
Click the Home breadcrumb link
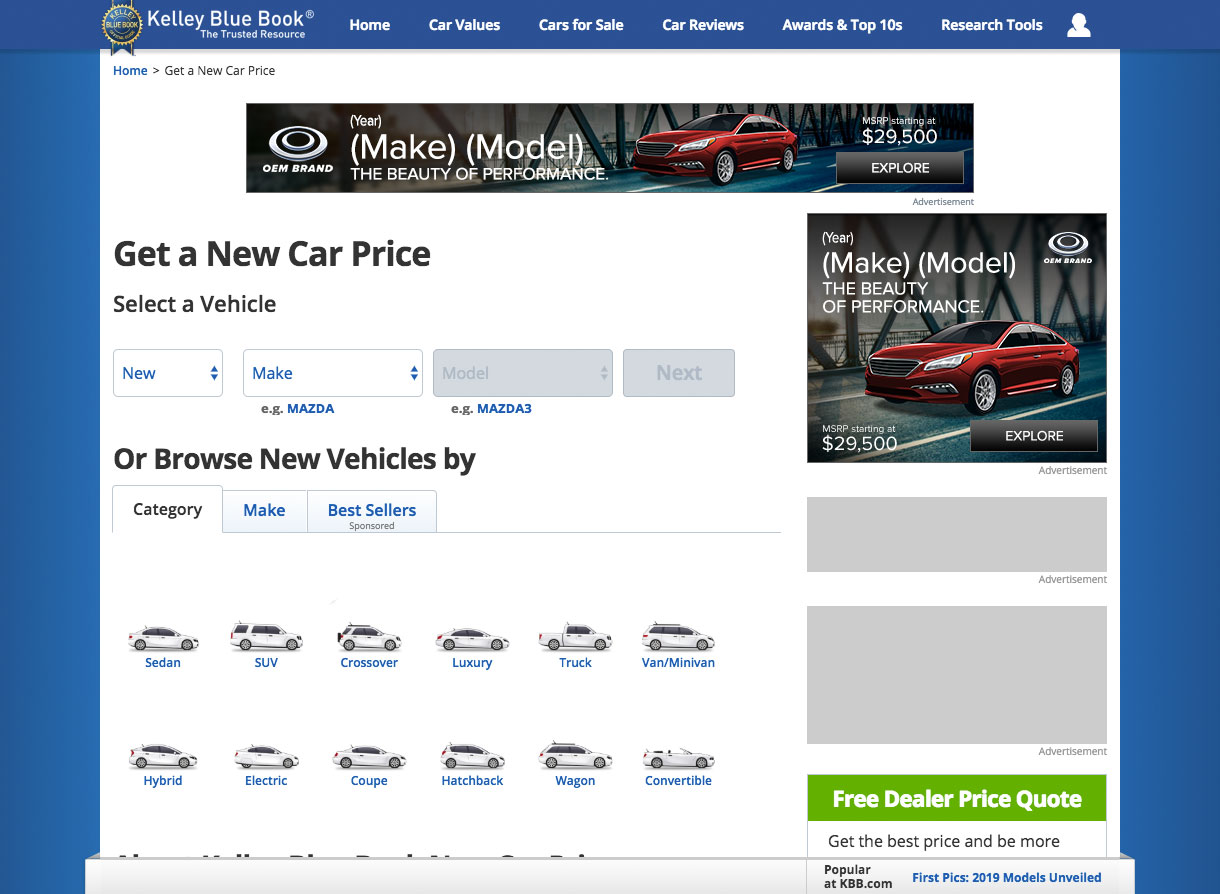tap(130, 71)
